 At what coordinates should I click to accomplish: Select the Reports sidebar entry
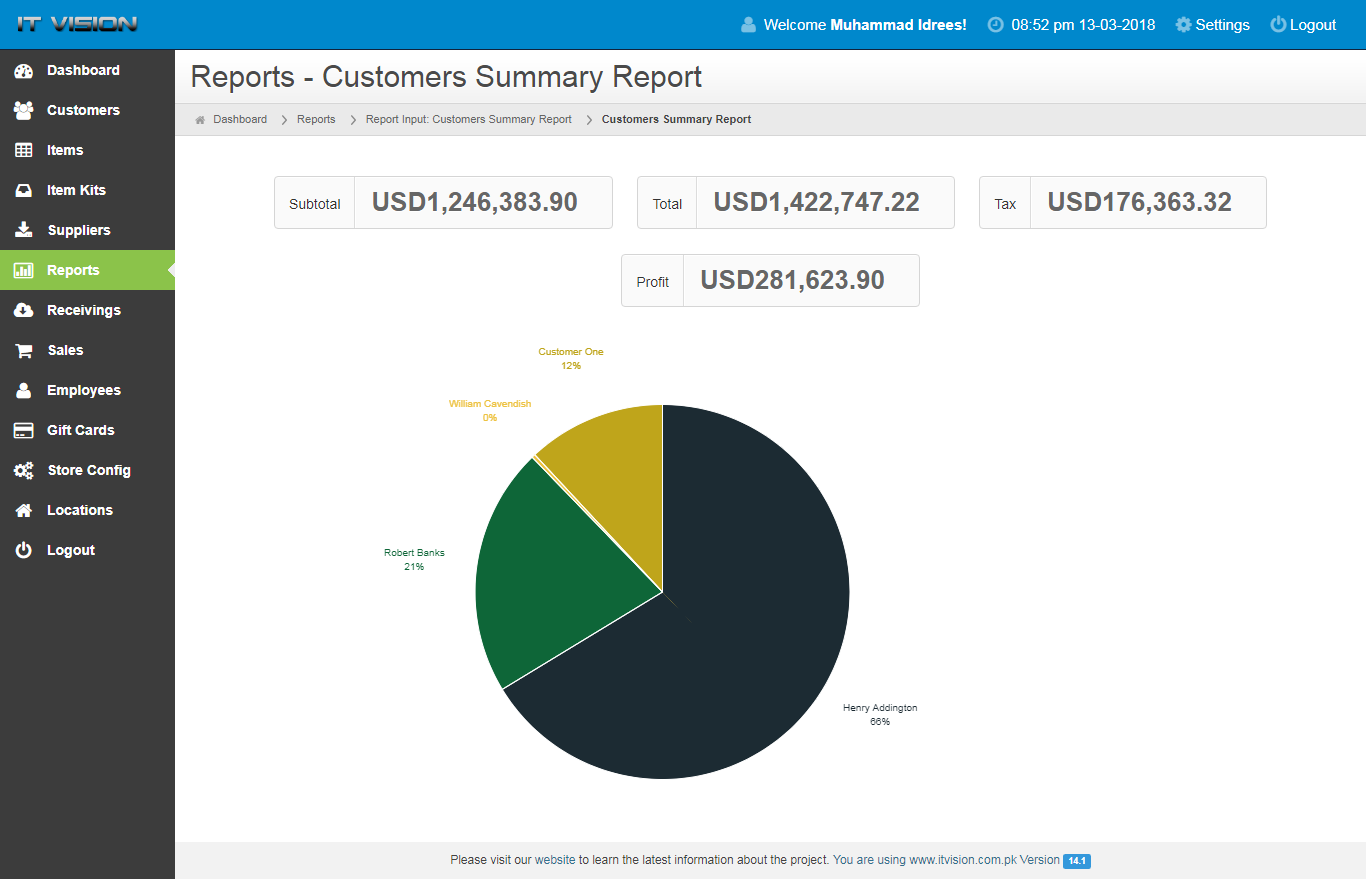coord(73,270)
